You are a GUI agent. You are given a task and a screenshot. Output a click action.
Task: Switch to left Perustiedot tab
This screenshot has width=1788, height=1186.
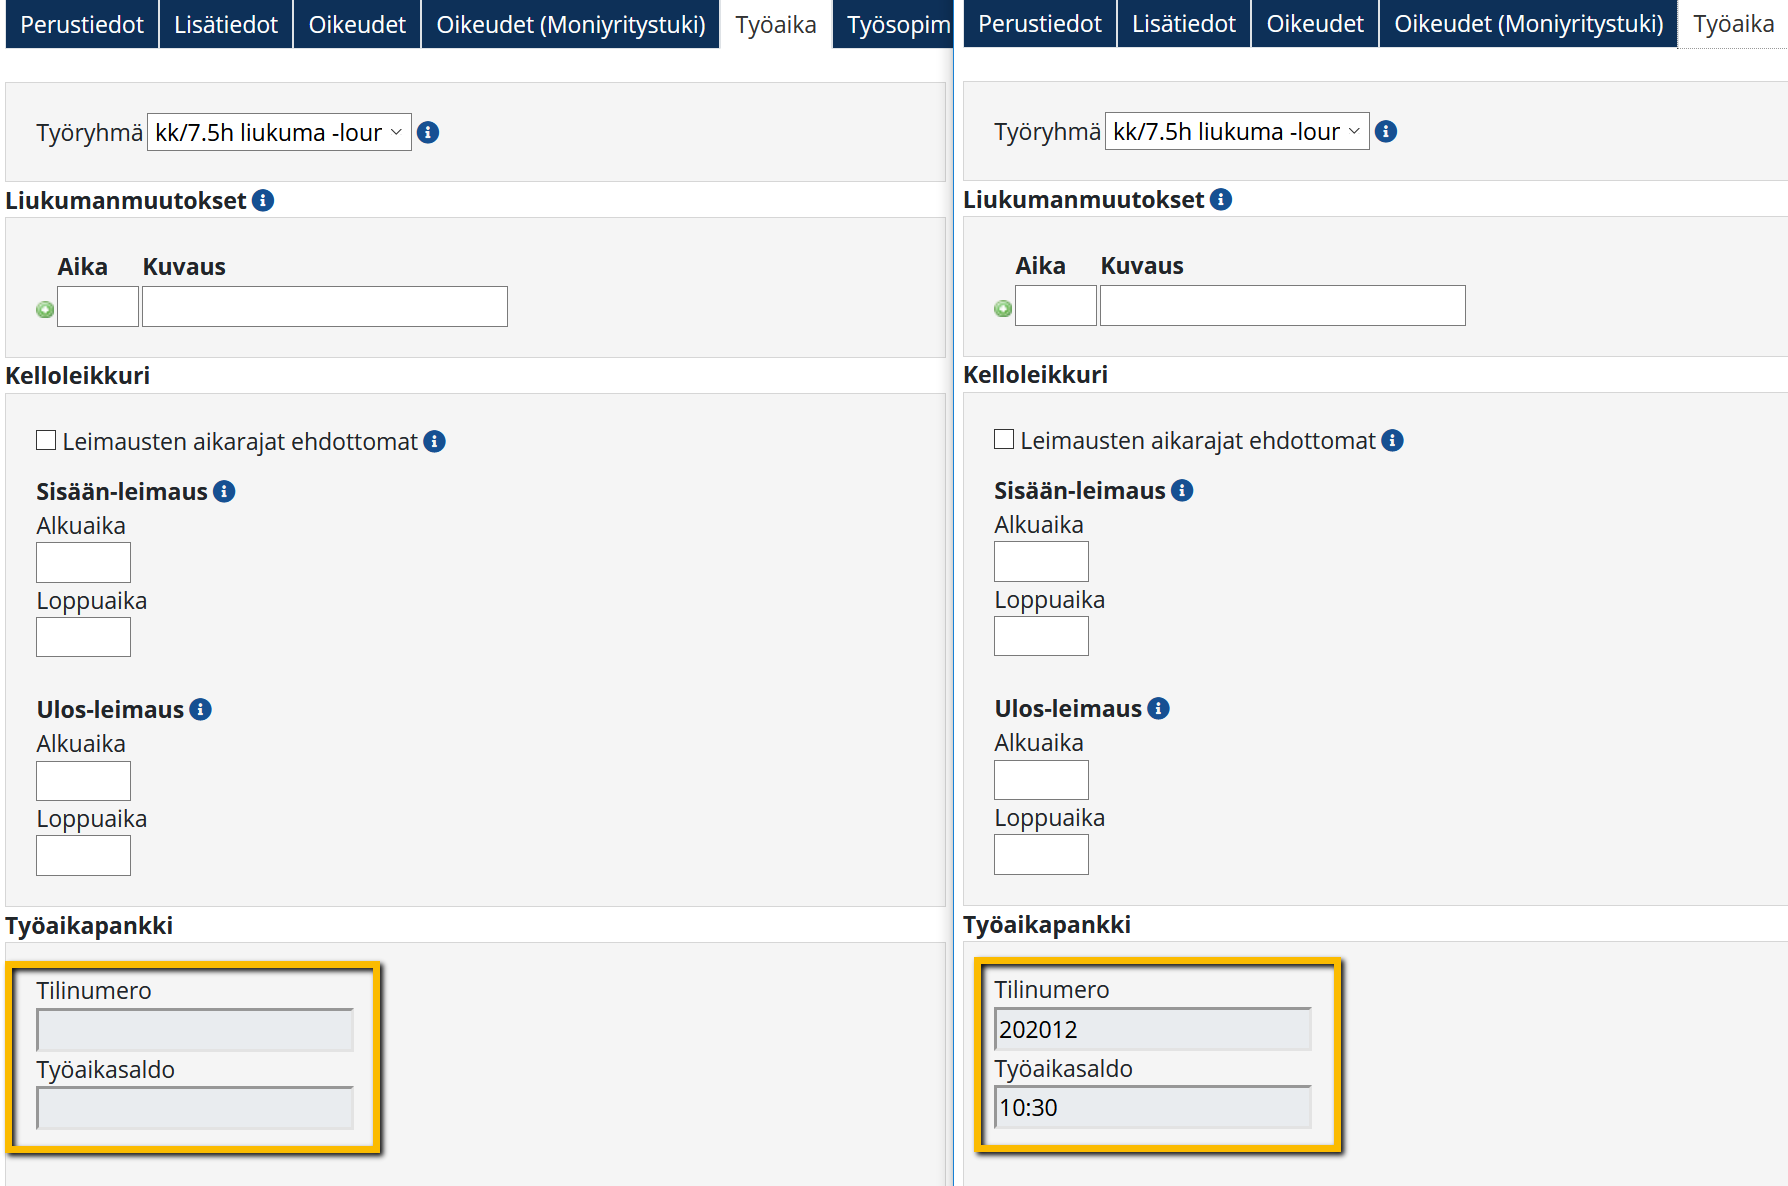coord(82,24)
